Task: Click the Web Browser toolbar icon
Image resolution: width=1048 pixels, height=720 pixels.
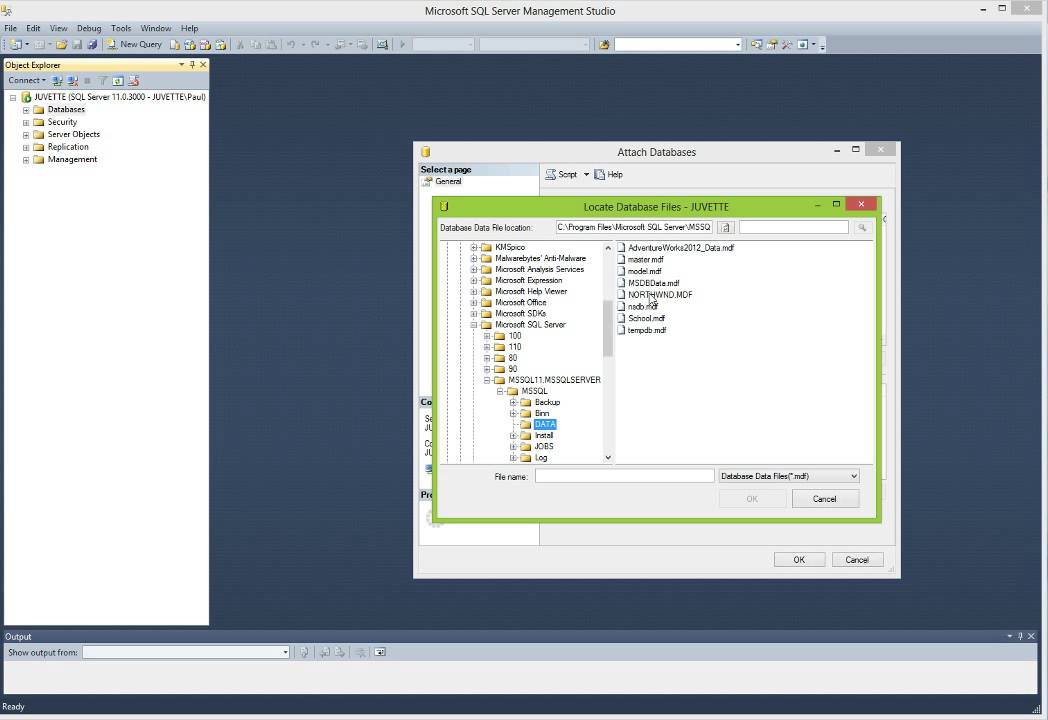Action: [803, 44]
